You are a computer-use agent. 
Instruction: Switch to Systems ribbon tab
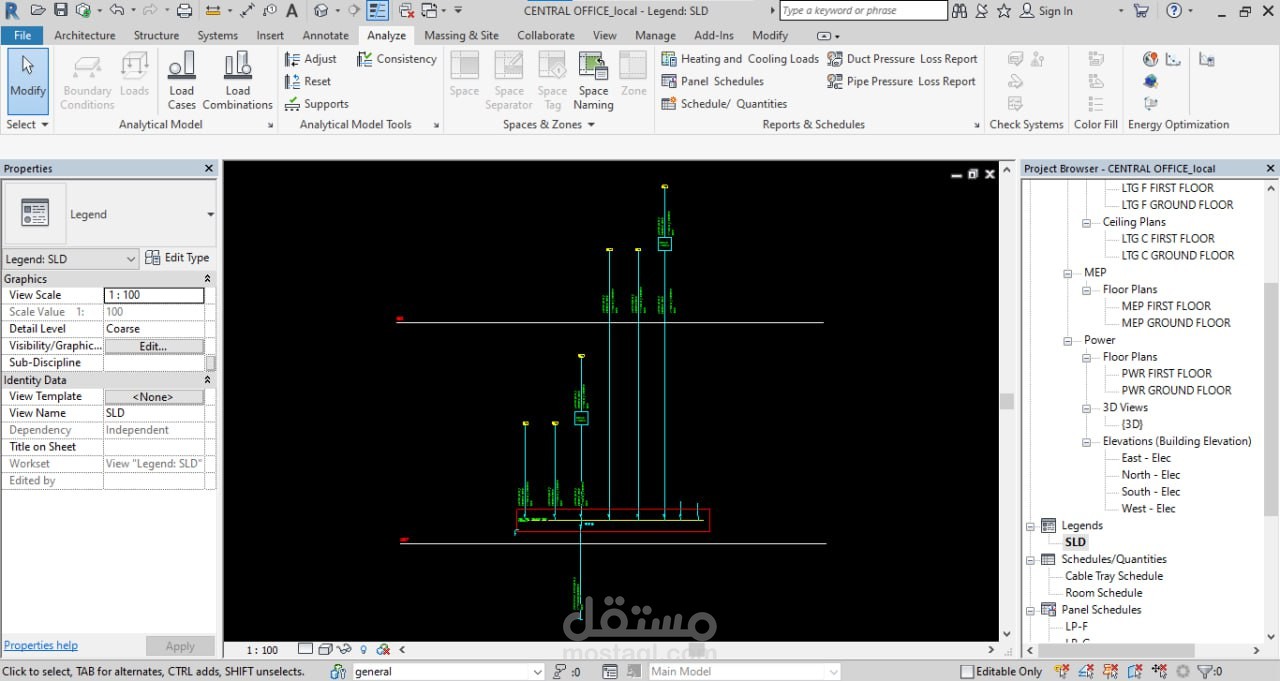click(217, 35)
